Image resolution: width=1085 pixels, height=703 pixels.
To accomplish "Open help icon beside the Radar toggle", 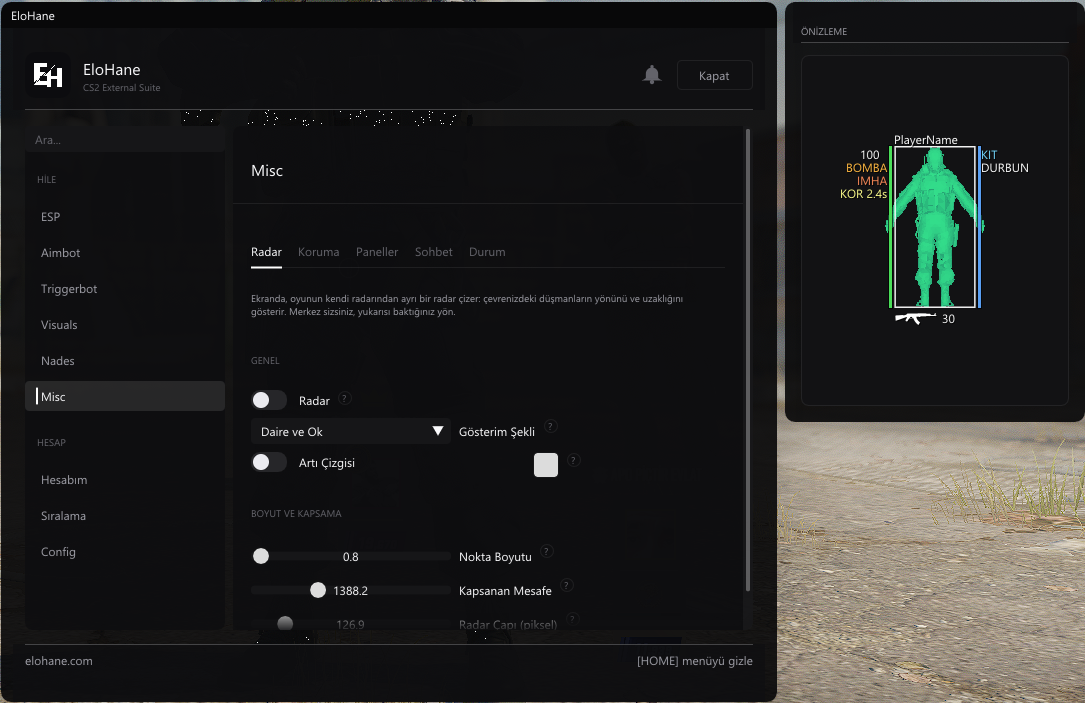I will 345,398.
